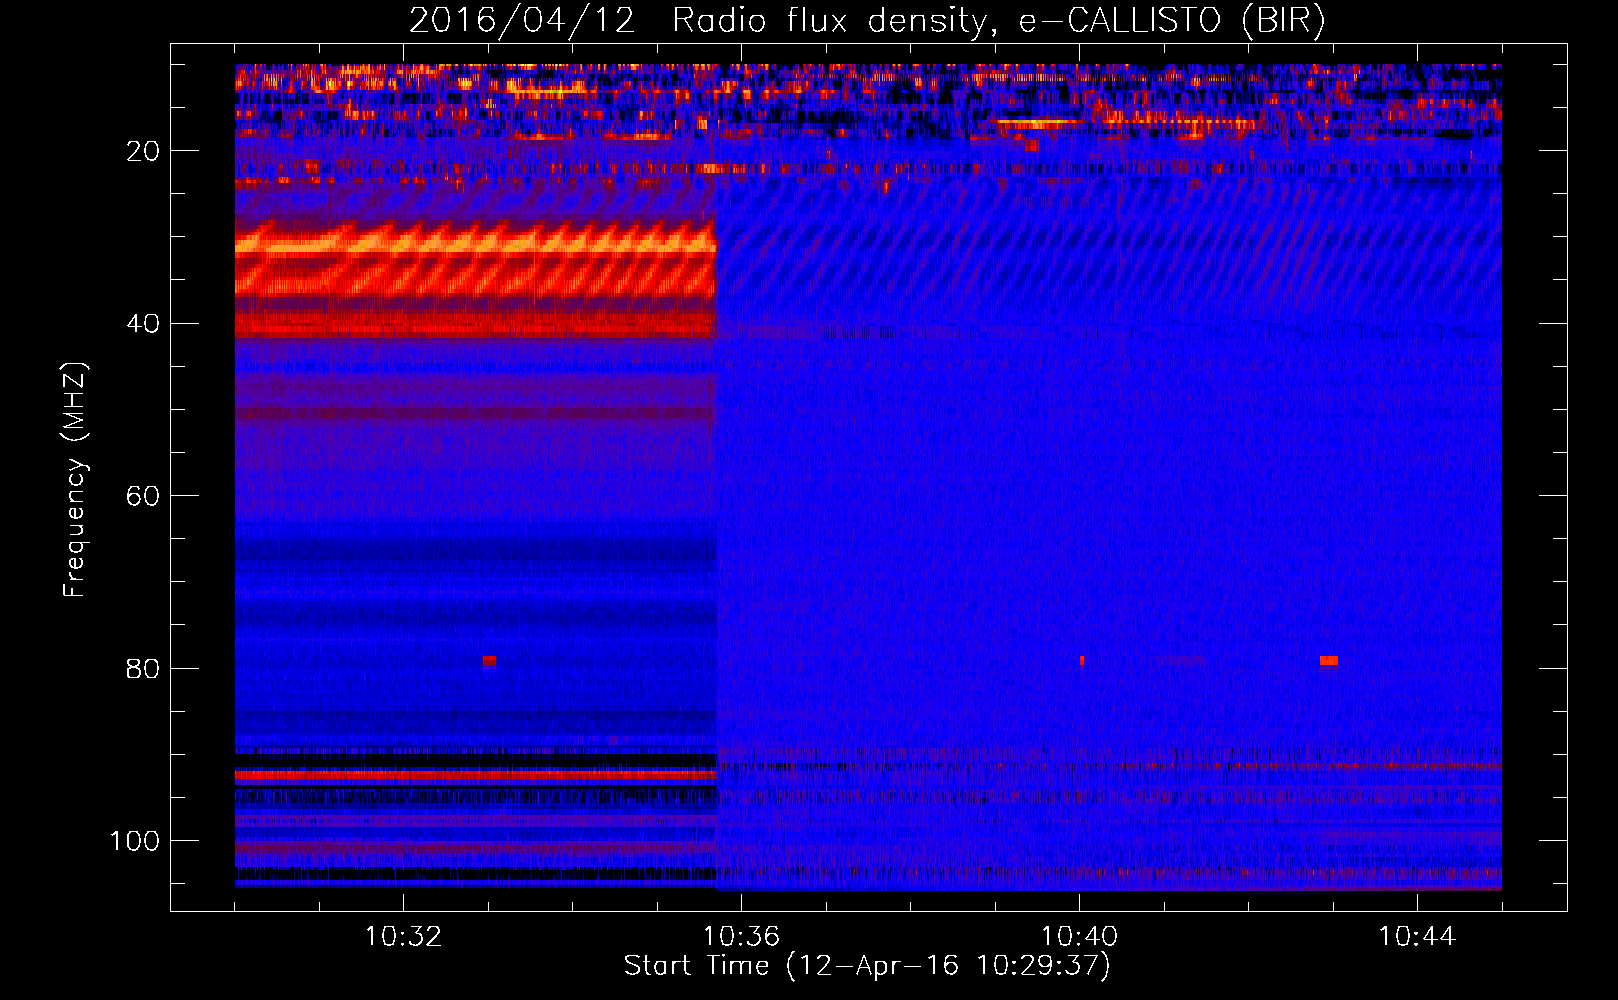
Task: Click the 80 frequency tick label
Action: (x=143, y=668)
